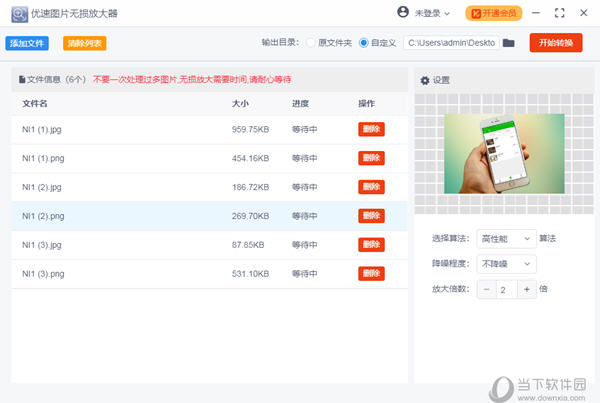Click 等待中 status of NI1 (3).png
600x403 pixels.
[305, 274]
